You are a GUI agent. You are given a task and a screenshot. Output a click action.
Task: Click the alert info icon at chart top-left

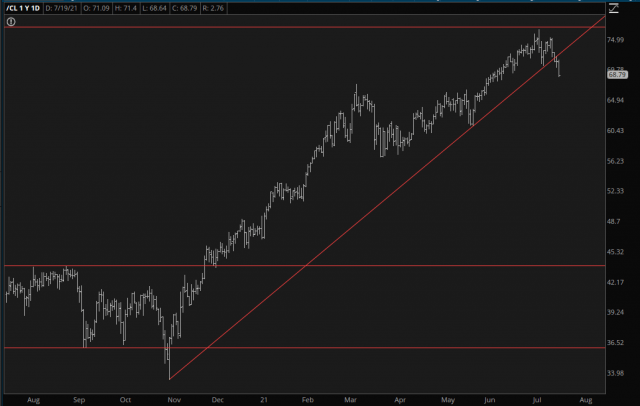point(11,19)
